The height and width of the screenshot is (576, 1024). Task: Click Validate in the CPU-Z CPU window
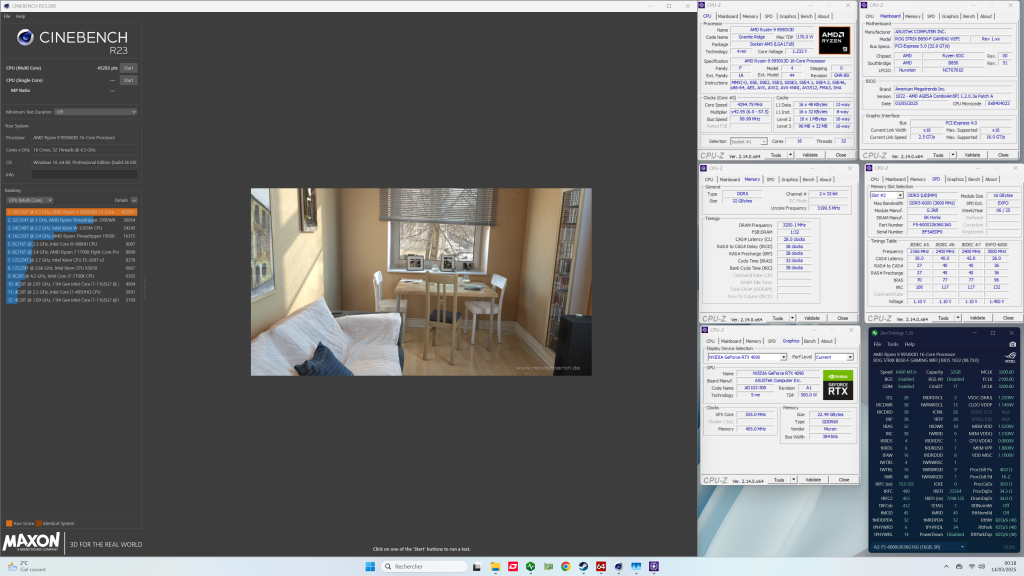click(x=810, y=155)
